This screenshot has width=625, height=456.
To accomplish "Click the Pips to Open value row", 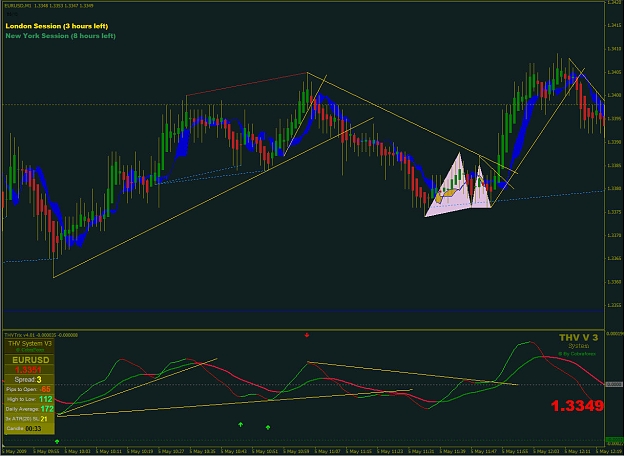I will coord(29,389).
